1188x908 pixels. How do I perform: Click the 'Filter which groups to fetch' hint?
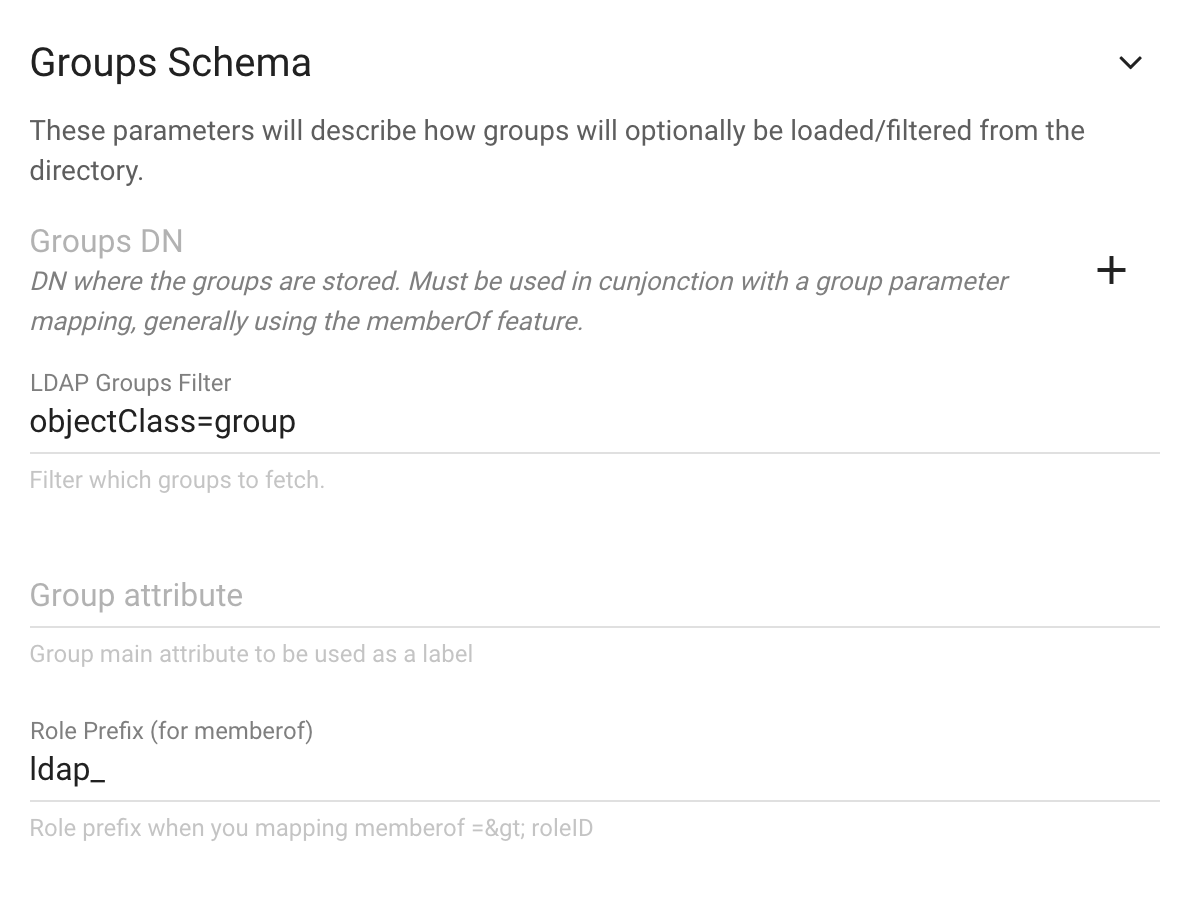177,480
